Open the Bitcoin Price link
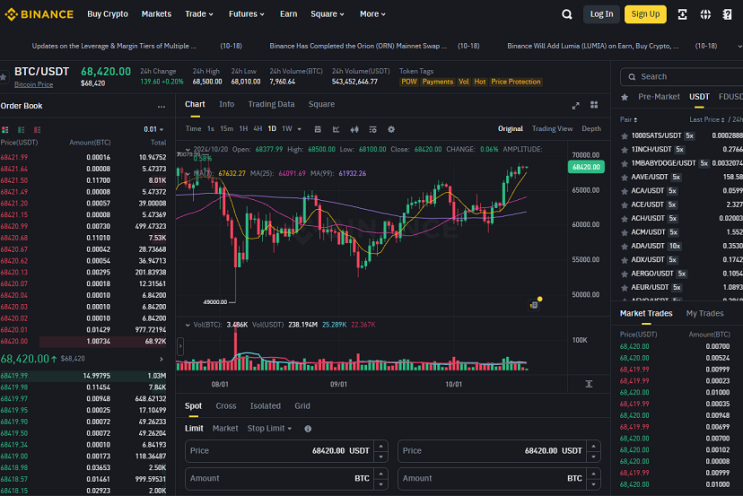Screen dimensions: 743x496 [34, 84]
